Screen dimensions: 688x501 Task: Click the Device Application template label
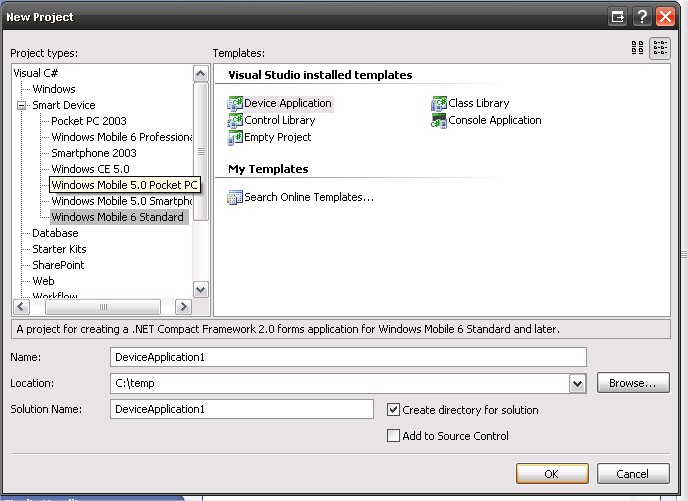(288, 104)
